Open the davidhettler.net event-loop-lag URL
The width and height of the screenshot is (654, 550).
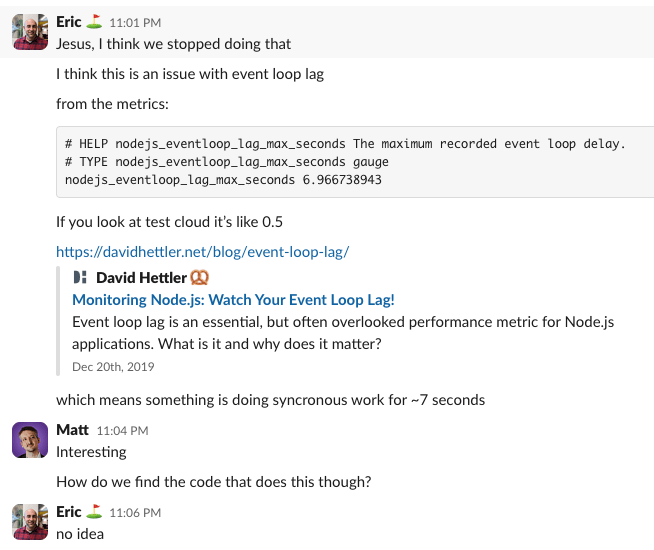[x=202, y=252]
